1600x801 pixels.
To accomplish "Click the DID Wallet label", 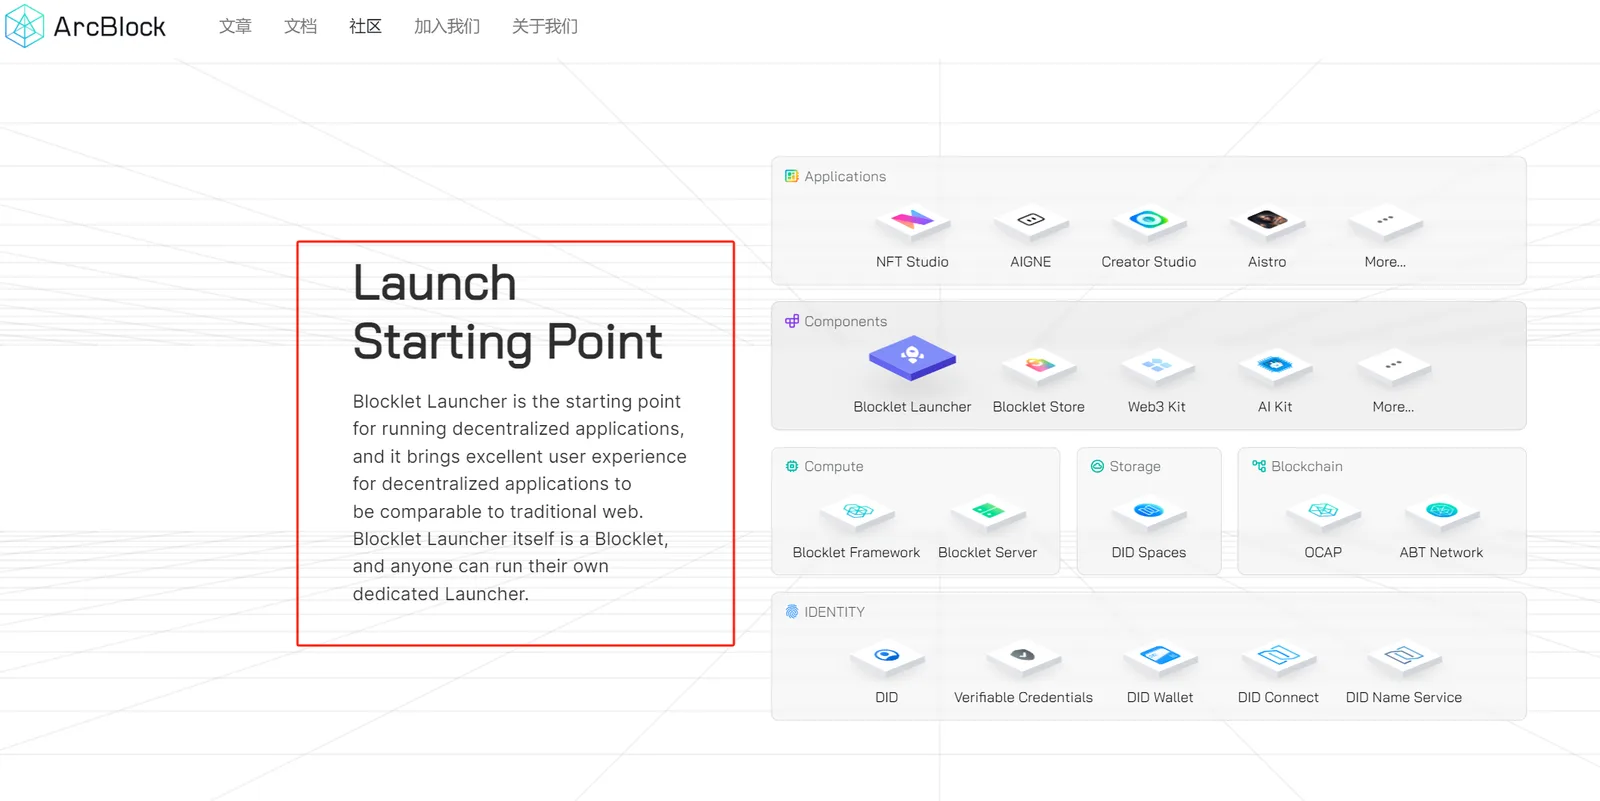I will pos(1160,697).
